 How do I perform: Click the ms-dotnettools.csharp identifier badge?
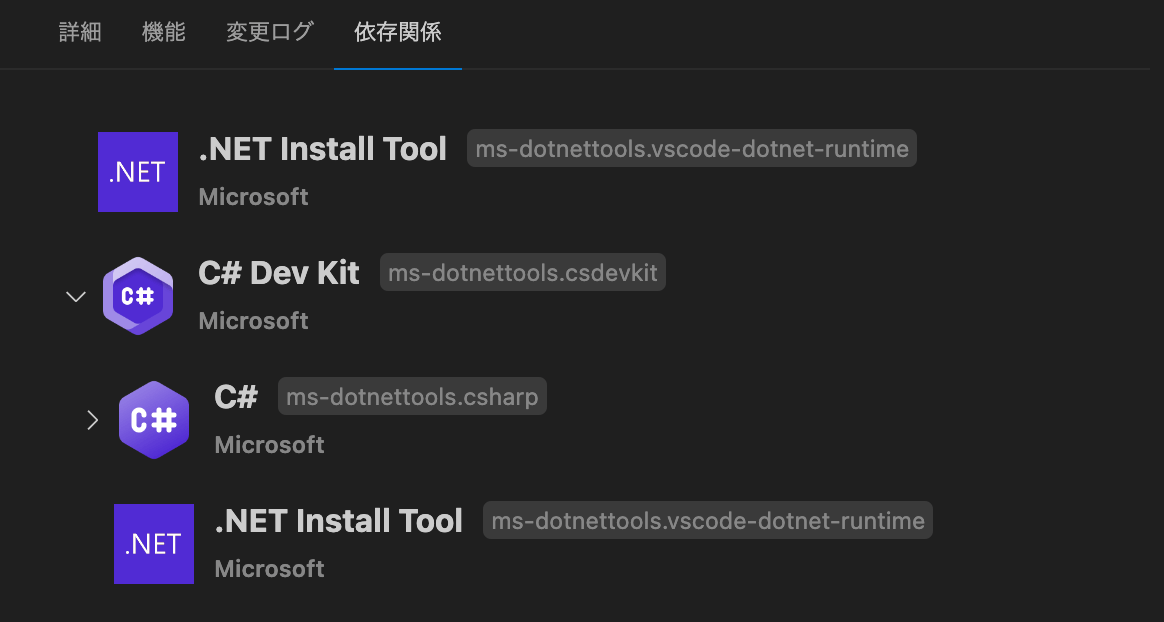(412, 396)
